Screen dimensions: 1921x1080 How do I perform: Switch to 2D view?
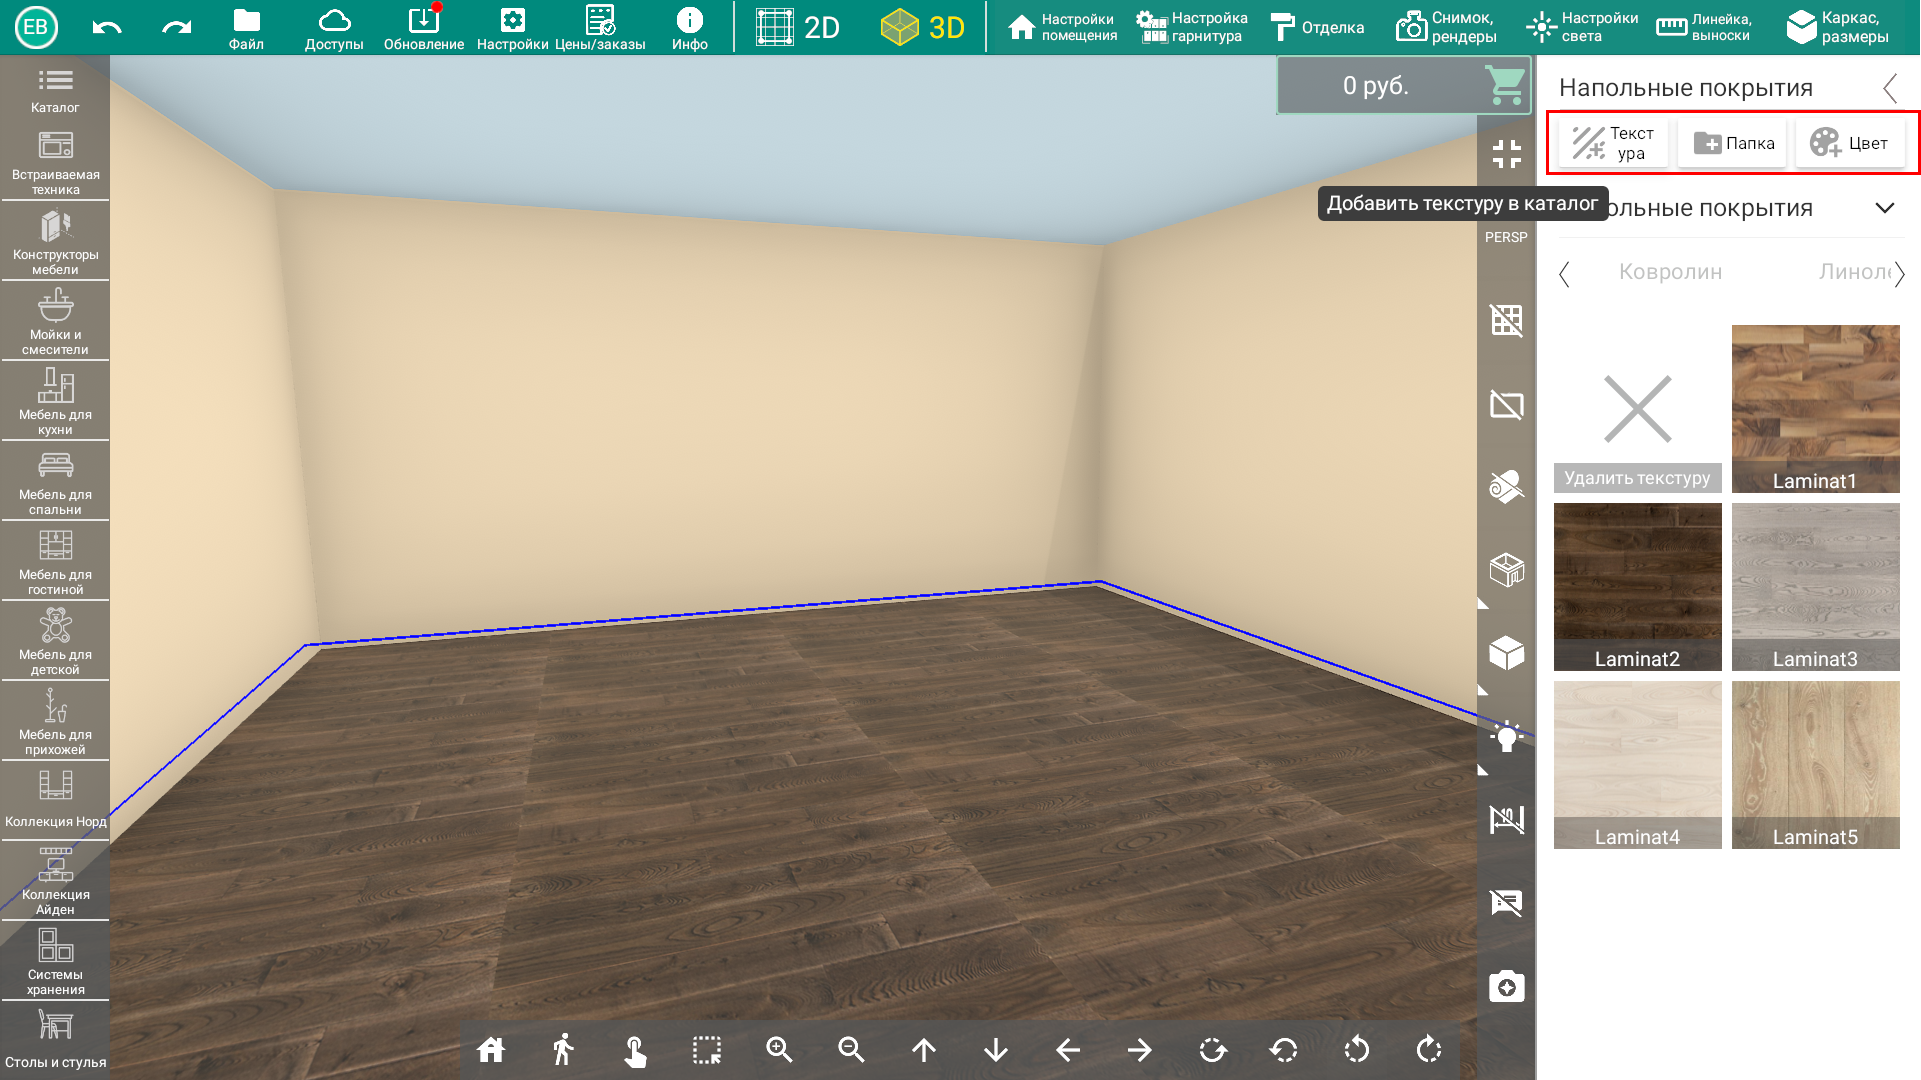point(797,27)
